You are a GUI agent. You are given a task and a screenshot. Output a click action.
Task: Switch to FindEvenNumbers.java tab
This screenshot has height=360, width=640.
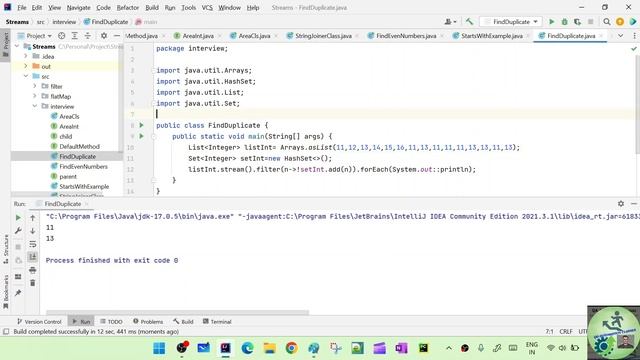(406, 36)
